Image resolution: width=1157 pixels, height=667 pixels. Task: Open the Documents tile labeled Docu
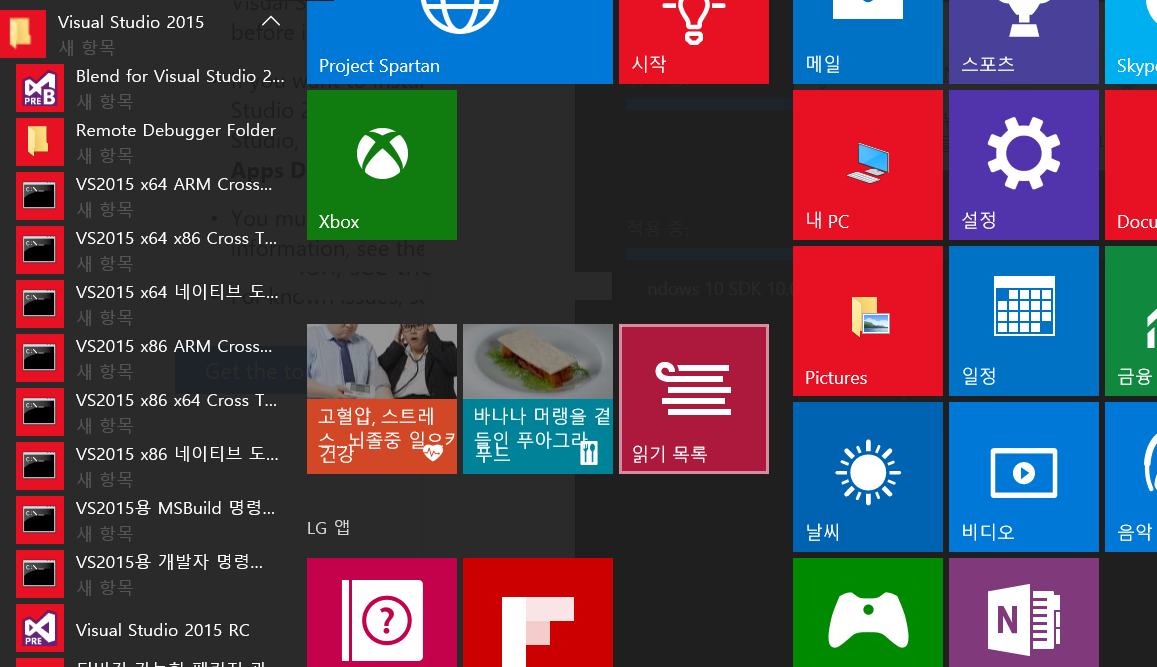(x=1131, y=165)
